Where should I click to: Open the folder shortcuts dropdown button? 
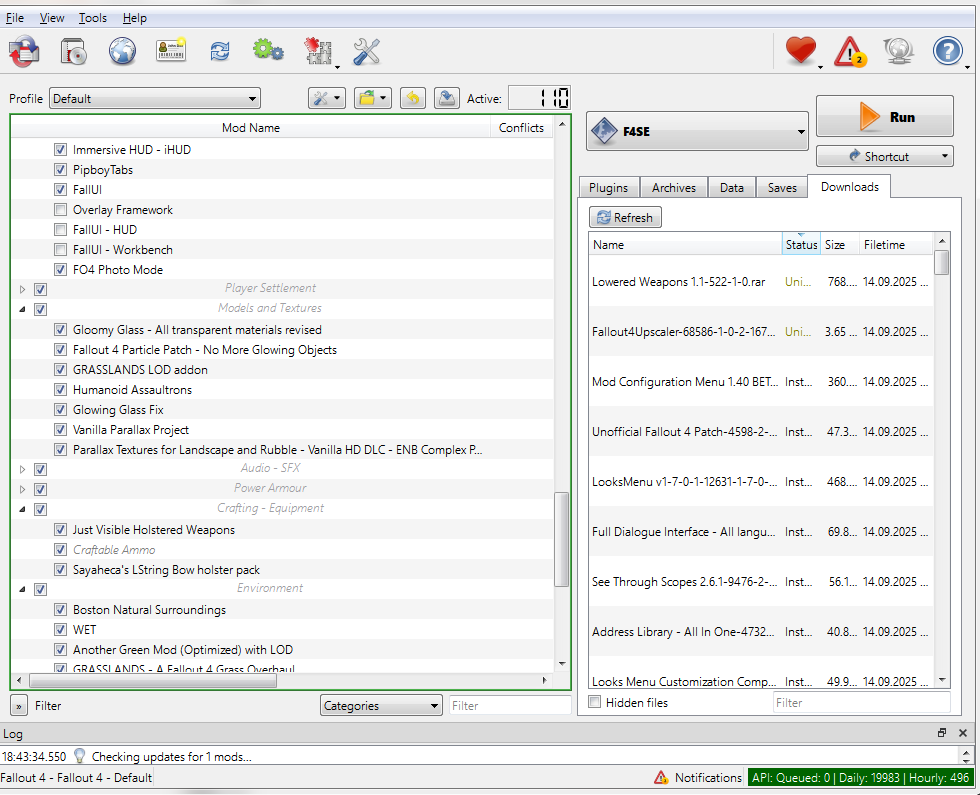click(x=372, y=98)
